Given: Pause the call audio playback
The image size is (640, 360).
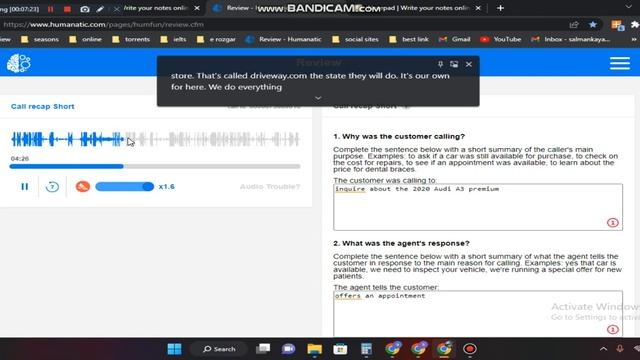Looking at the screenshot, I should pyautogui.click(x=24, y=187).
